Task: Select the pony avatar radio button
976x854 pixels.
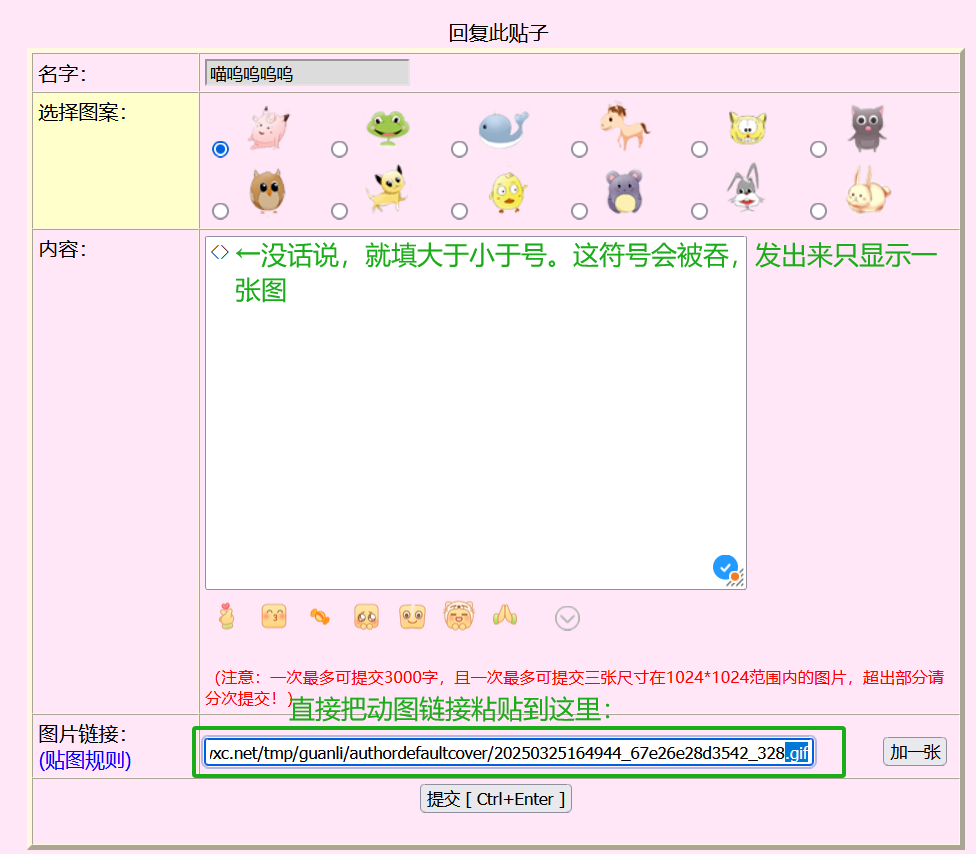Action: click(x=580, y=149)
